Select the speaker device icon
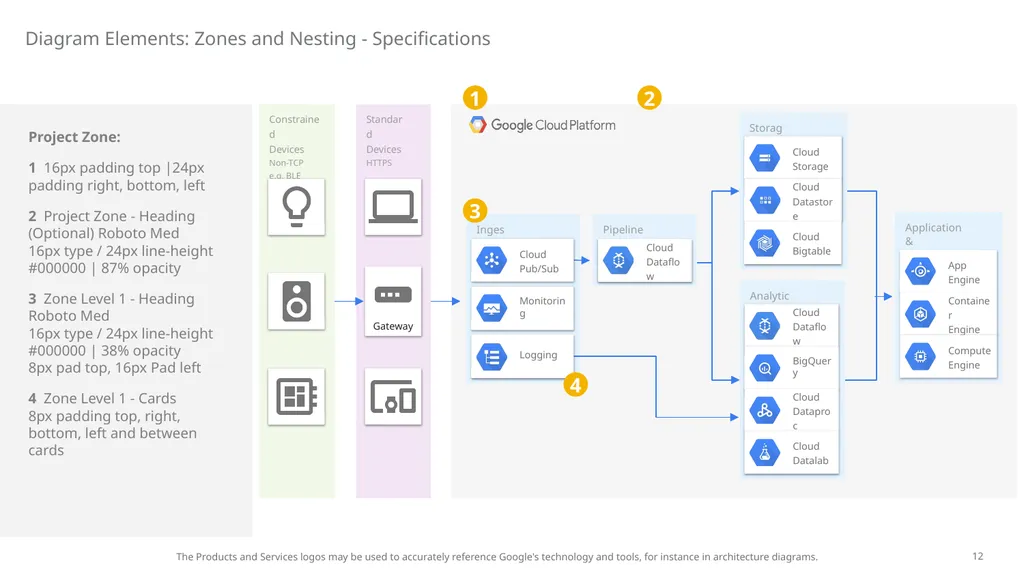Image resolution: width=1024 pixels, height=576 pixels. (x=296, y=301)
